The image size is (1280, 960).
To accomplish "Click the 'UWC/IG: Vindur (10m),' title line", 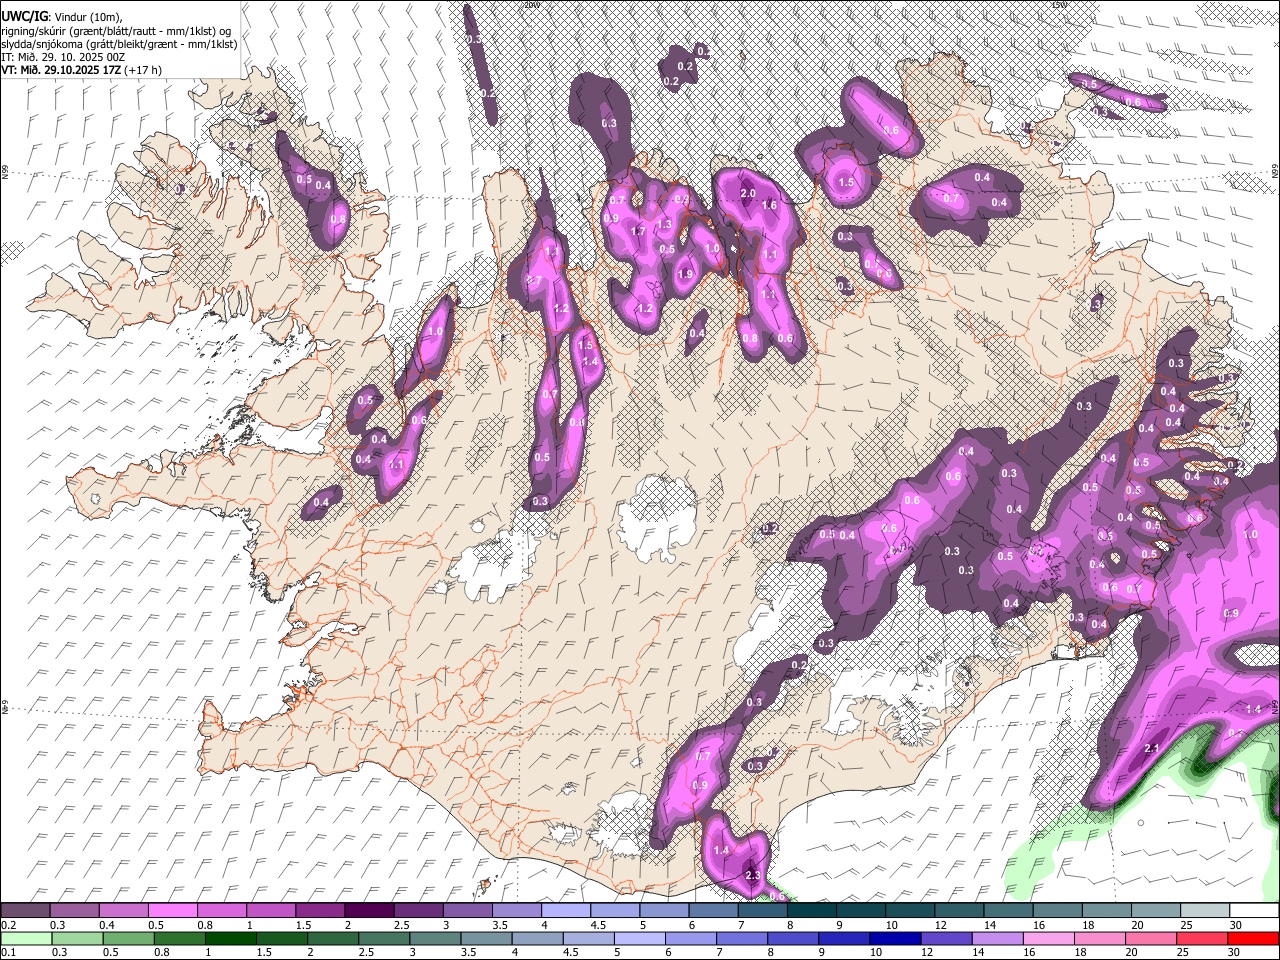I will pyautogui.click(x=62, y=15).
